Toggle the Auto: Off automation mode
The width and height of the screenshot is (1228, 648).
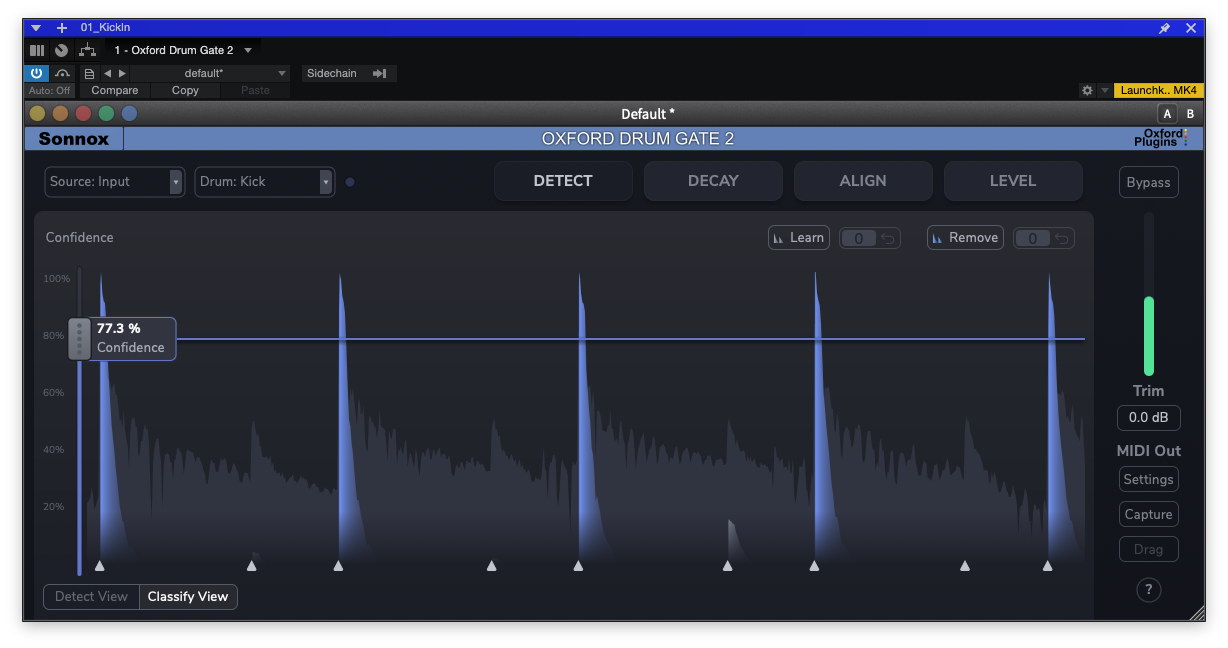pos(49,90)
